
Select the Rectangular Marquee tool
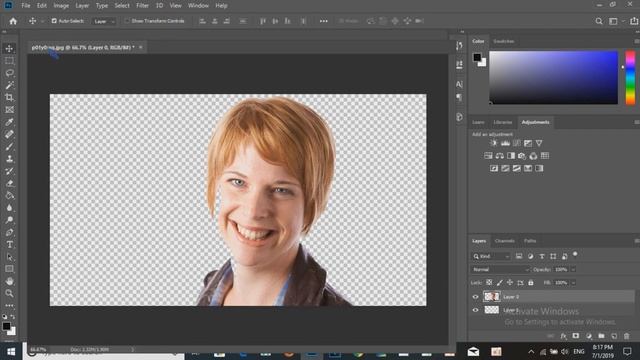(9, 61)
